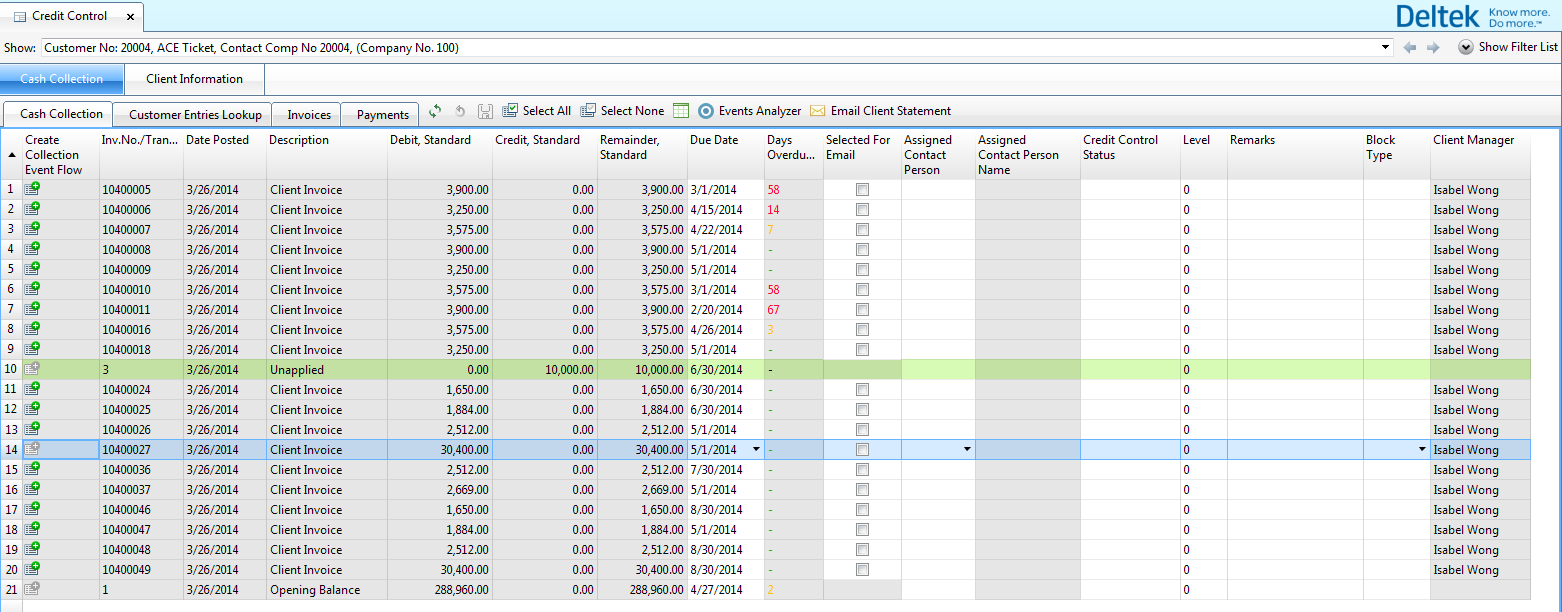The height and width of the screenshot is (612, 1562).
Task: Click the green refresh arrows toolbar icon
Action: tap(435, 111)
